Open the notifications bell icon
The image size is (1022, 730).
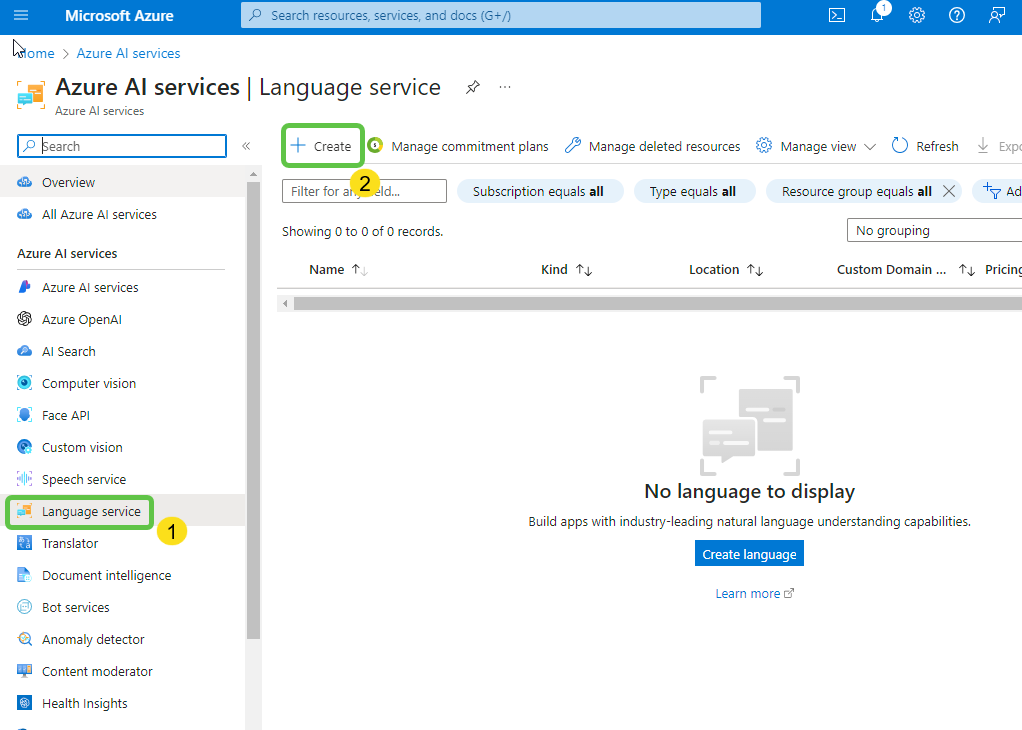(x=877, y=15)
